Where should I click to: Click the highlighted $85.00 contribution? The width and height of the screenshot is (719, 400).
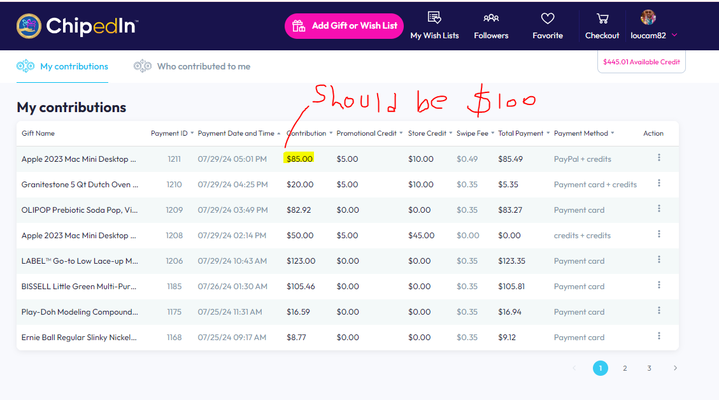[x=299, y=159]
